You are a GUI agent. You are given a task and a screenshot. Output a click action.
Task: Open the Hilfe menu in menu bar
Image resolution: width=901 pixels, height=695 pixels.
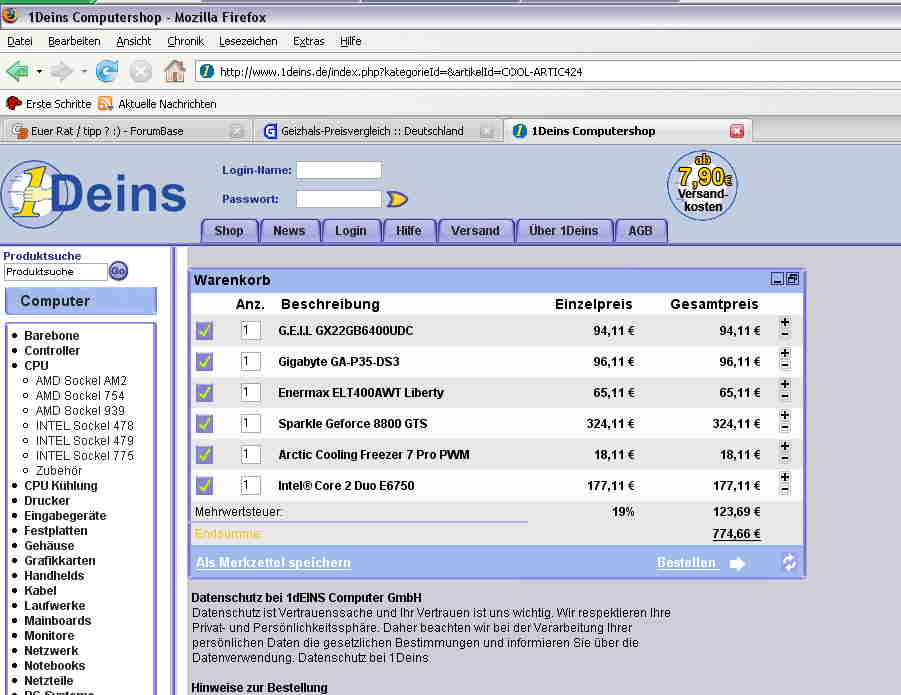pos(351,41)
